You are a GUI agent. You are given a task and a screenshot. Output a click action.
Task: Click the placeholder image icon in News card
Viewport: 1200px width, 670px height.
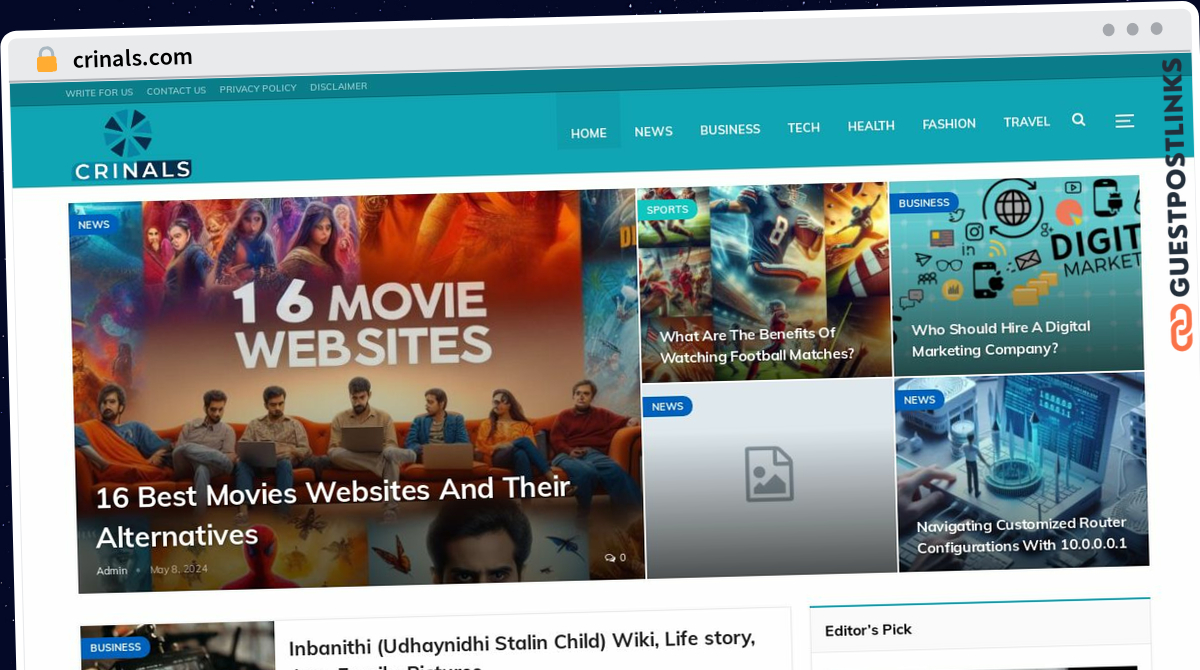click(x=769, y=474)
